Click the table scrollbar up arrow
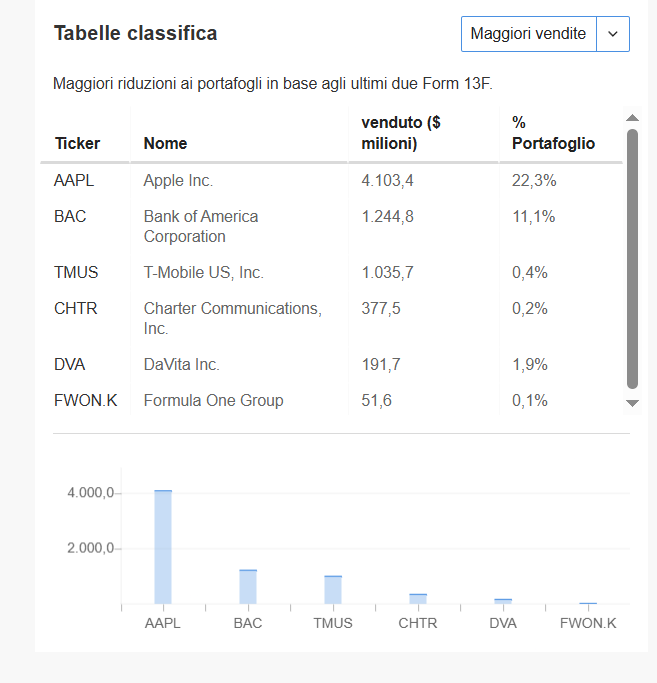Image resolution: width=657 pixels, height=683 pixels. coord(632,118)
